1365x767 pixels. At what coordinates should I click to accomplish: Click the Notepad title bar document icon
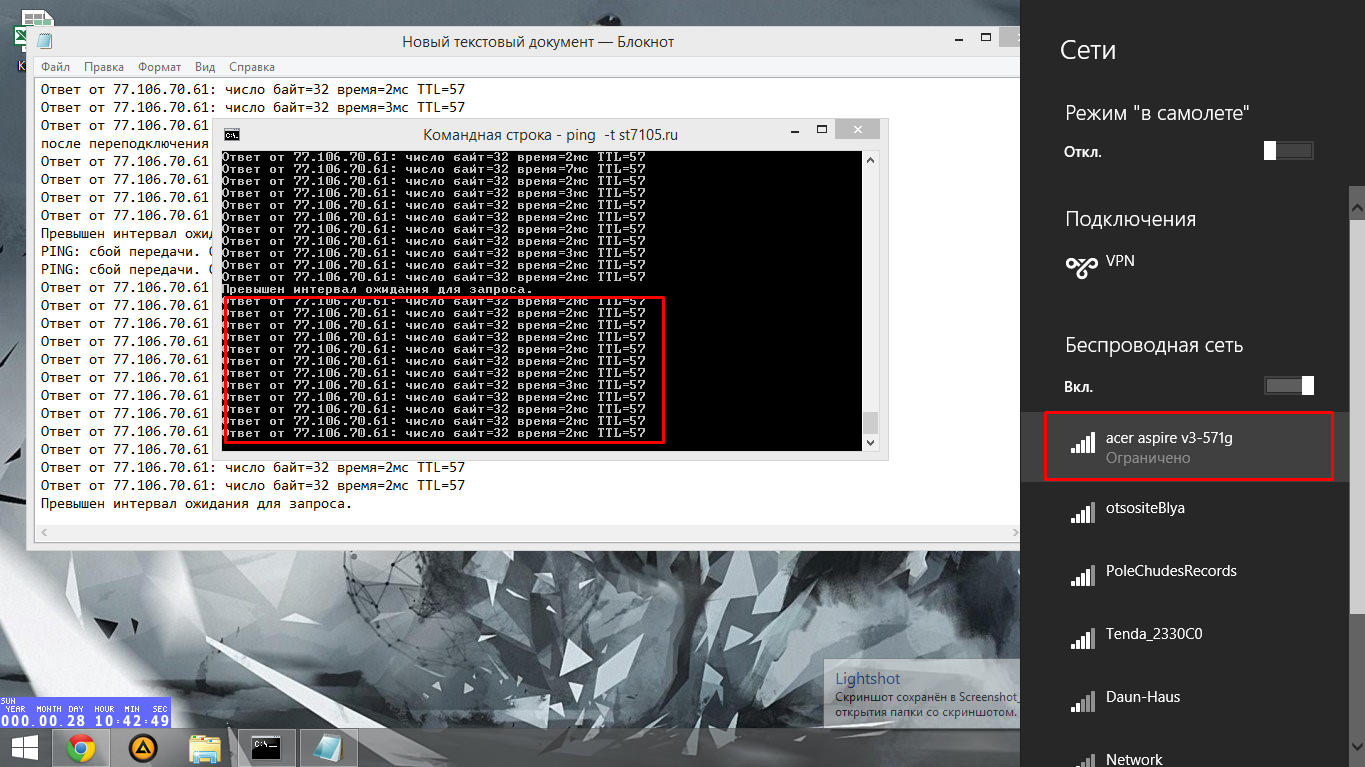click(44, 41)
